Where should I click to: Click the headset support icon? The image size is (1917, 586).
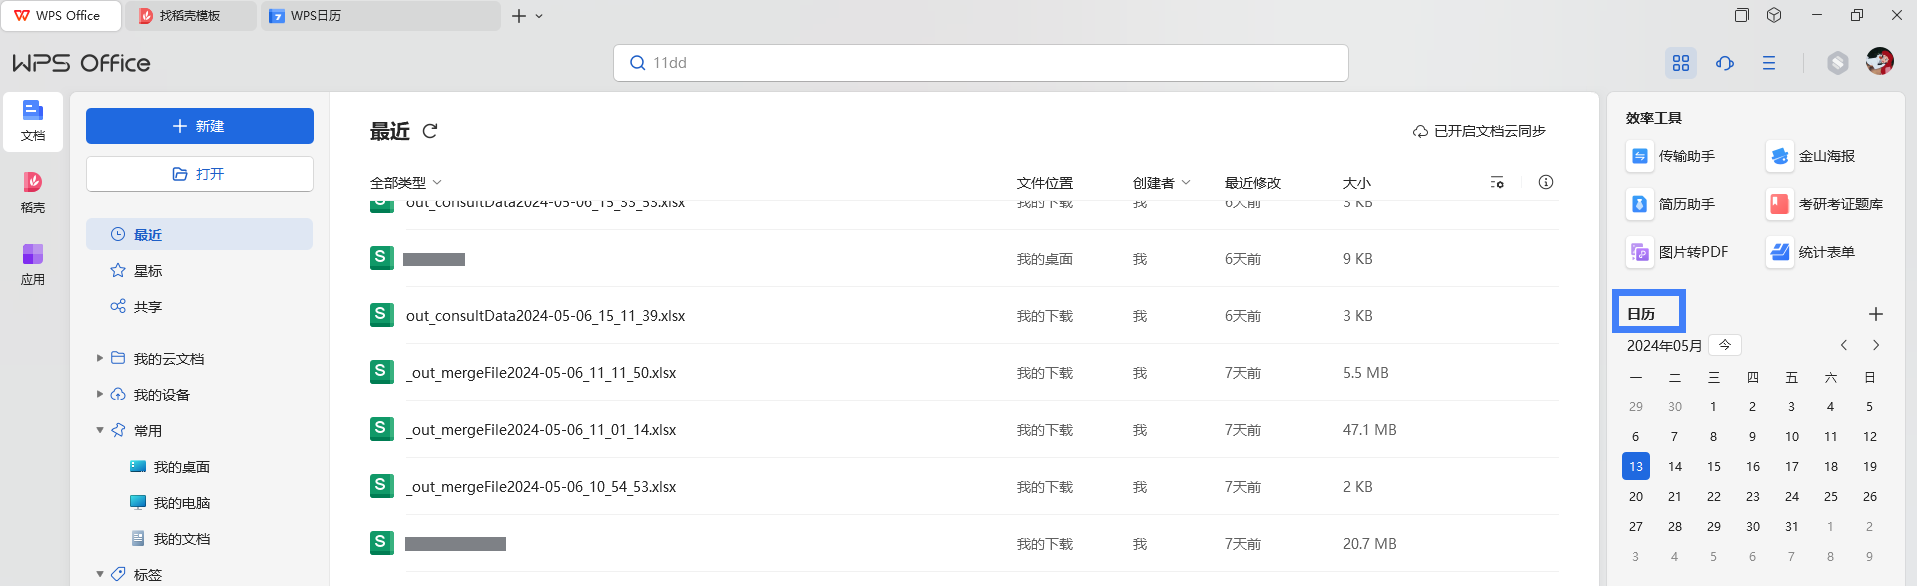(x=1725, y=63)
